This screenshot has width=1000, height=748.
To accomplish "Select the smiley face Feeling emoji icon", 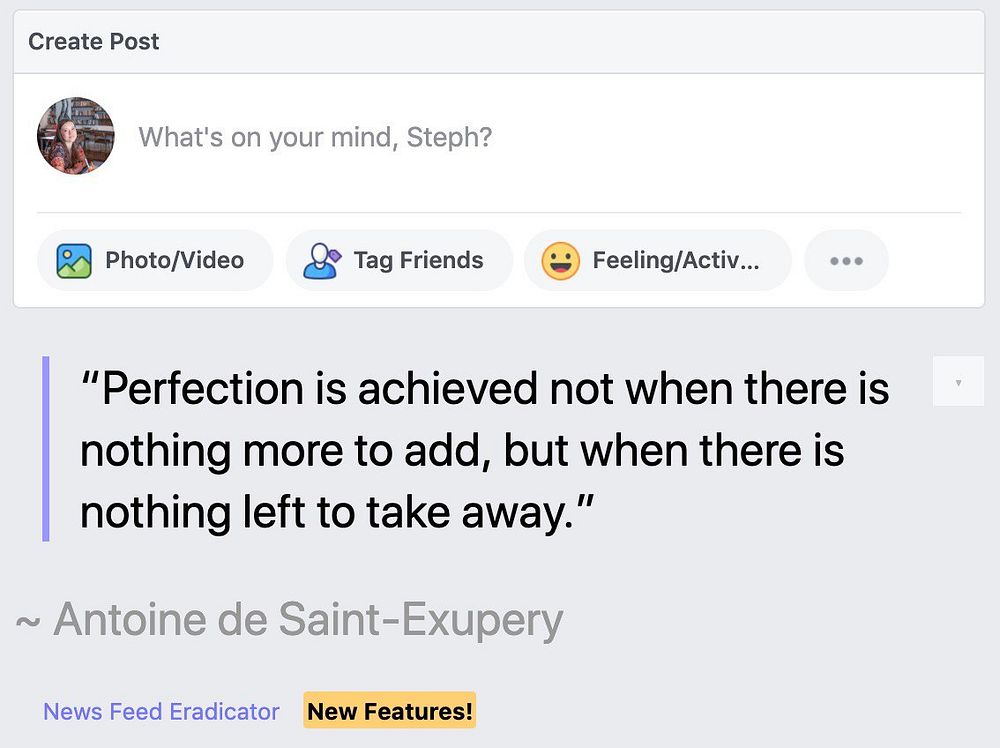I will coord(561,261).
